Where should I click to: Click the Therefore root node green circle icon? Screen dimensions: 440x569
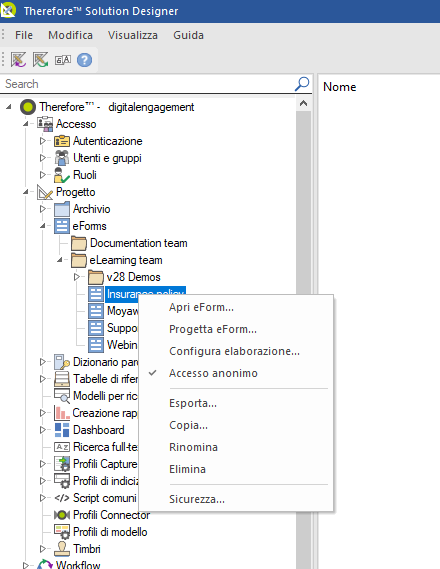point(28,107)
